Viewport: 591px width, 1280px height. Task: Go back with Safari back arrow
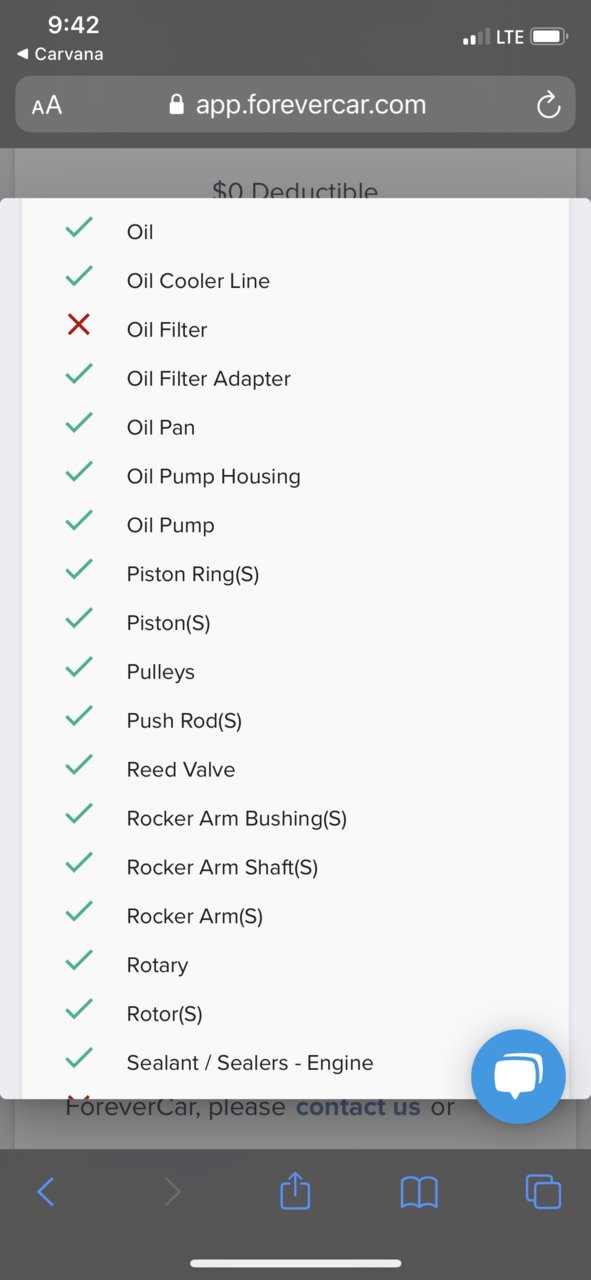pyautogui.click(x=45, y=1191)
